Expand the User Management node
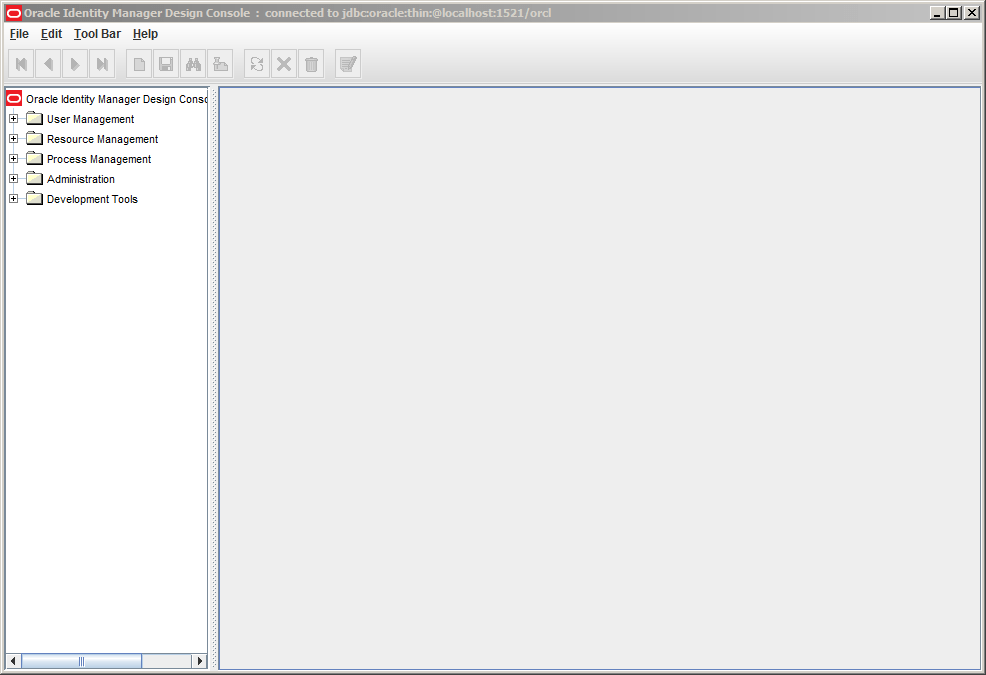This screenshot has height=675, width=986. [13, 118]
